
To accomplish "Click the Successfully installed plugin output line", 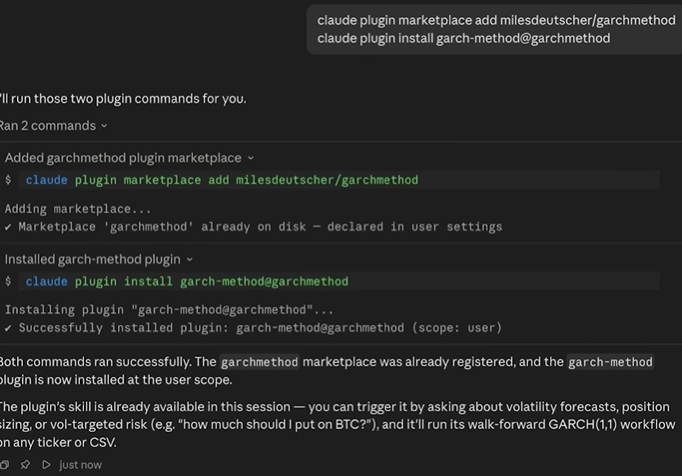I will pyautogui.click(x=253, y=328).
